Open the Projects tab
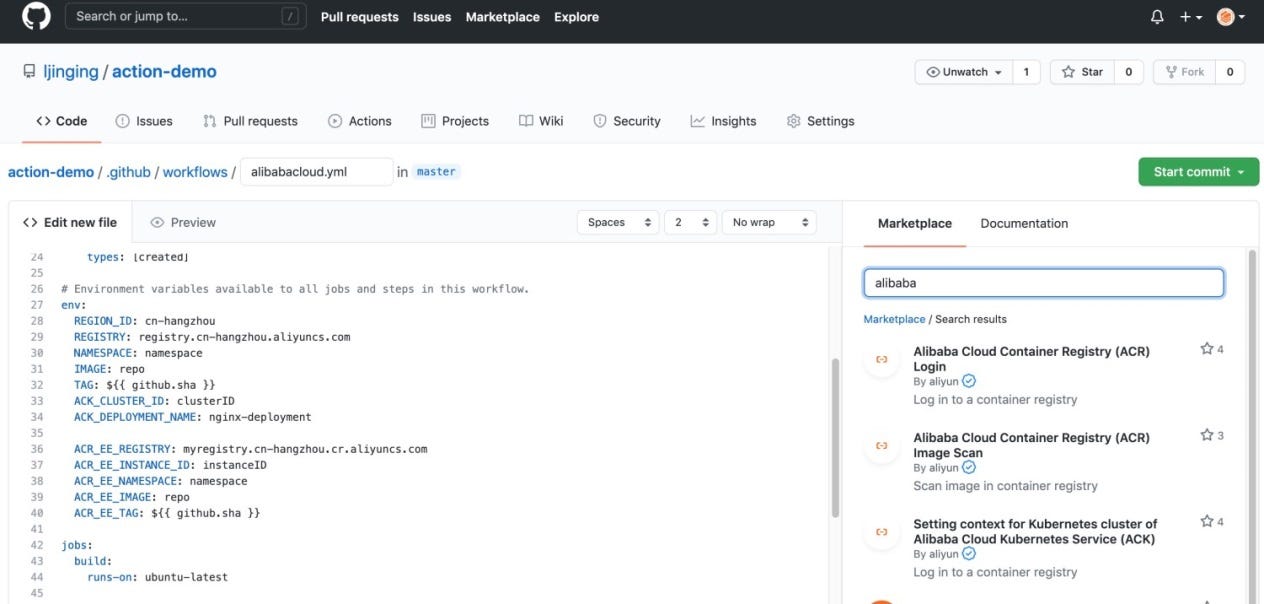 [x=455, y=121]
